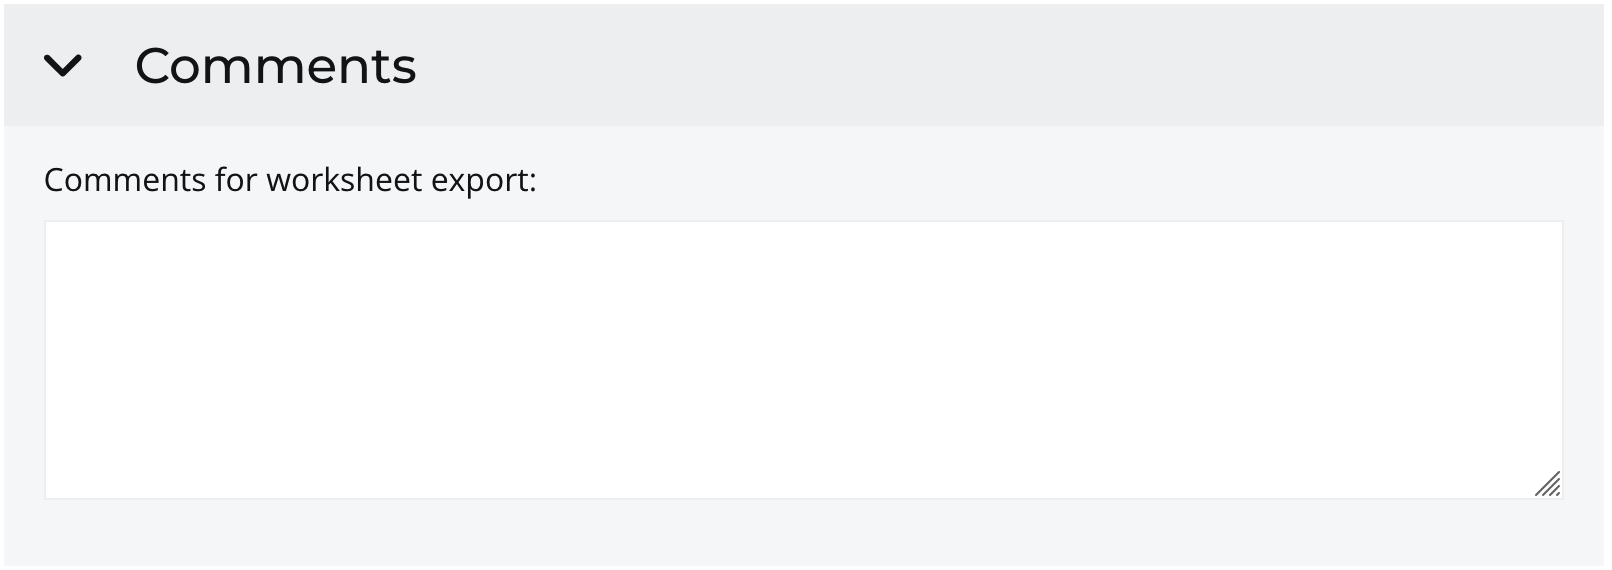Focus the empty comments text area

[803, 359]
